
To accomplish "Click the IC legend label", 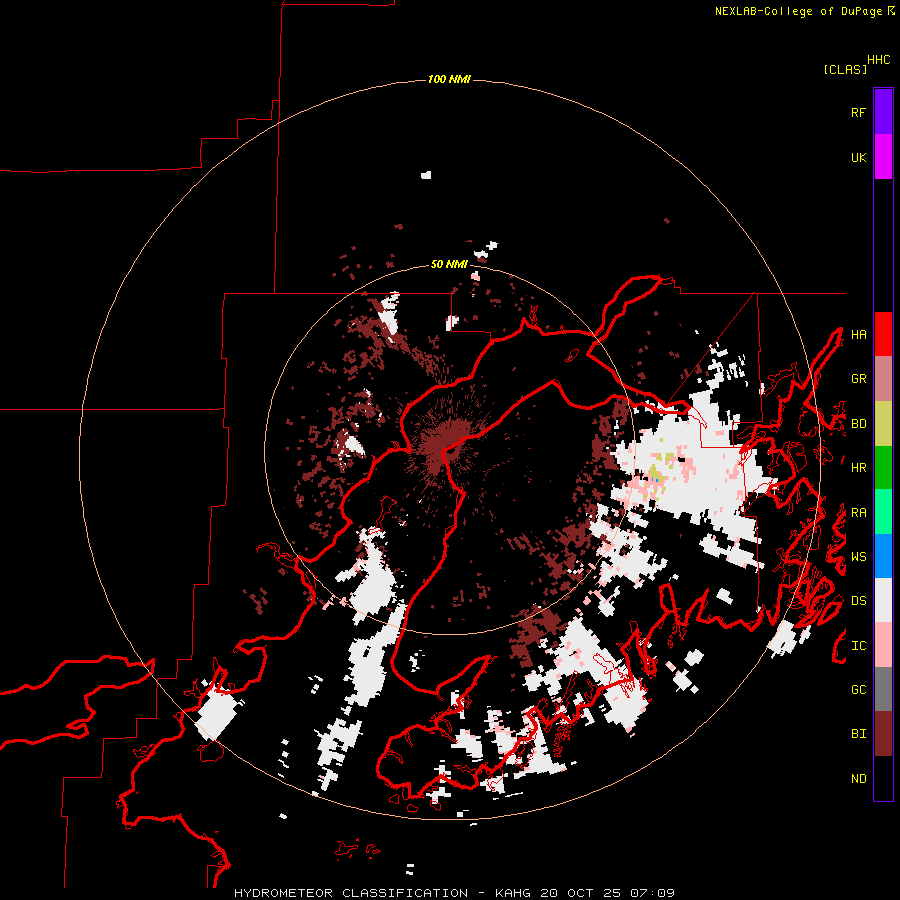I will tap(858, 646).
